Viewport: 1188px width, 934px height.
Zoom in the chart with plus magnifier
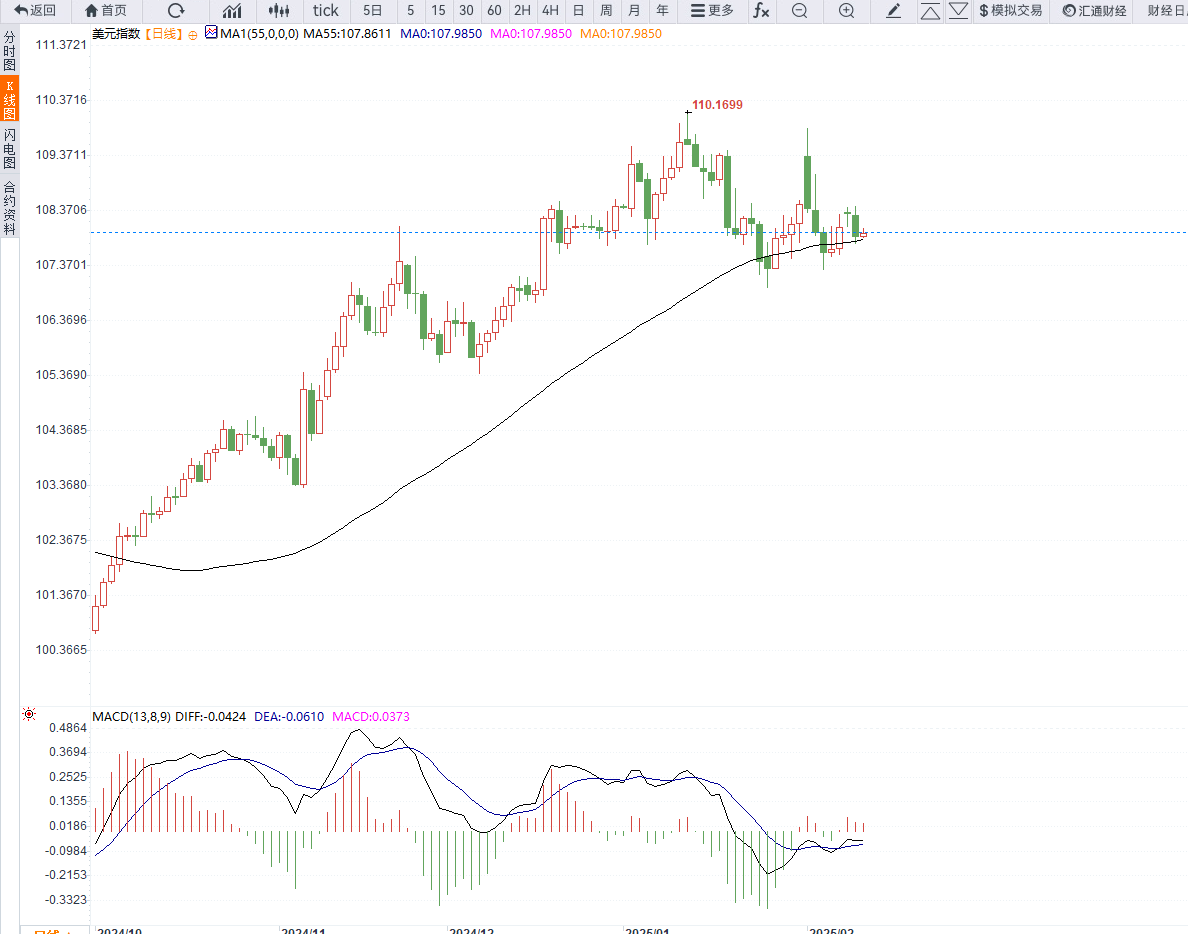[846, 11]
